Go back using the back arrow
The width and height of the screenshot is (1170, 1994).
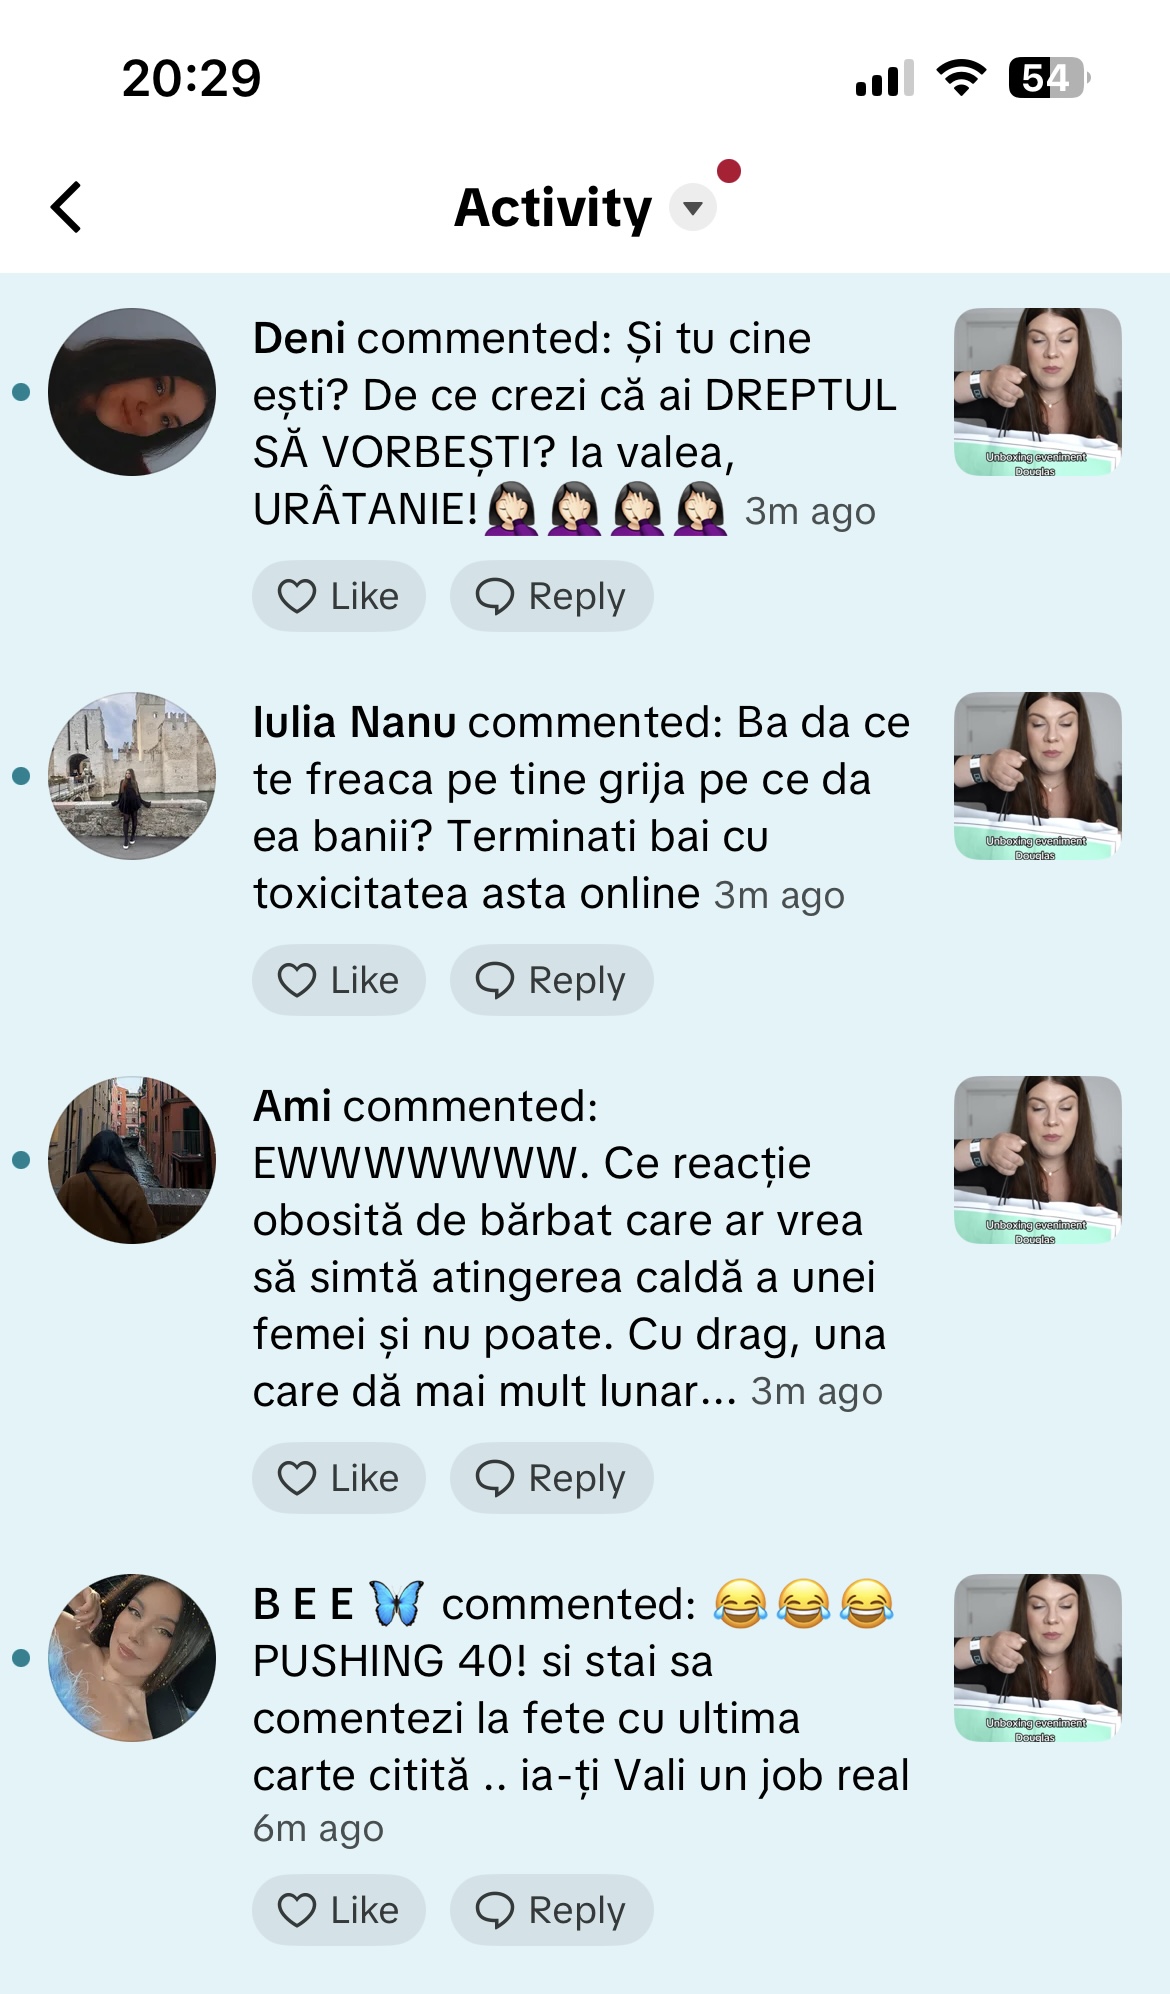[x=66, y=207]
